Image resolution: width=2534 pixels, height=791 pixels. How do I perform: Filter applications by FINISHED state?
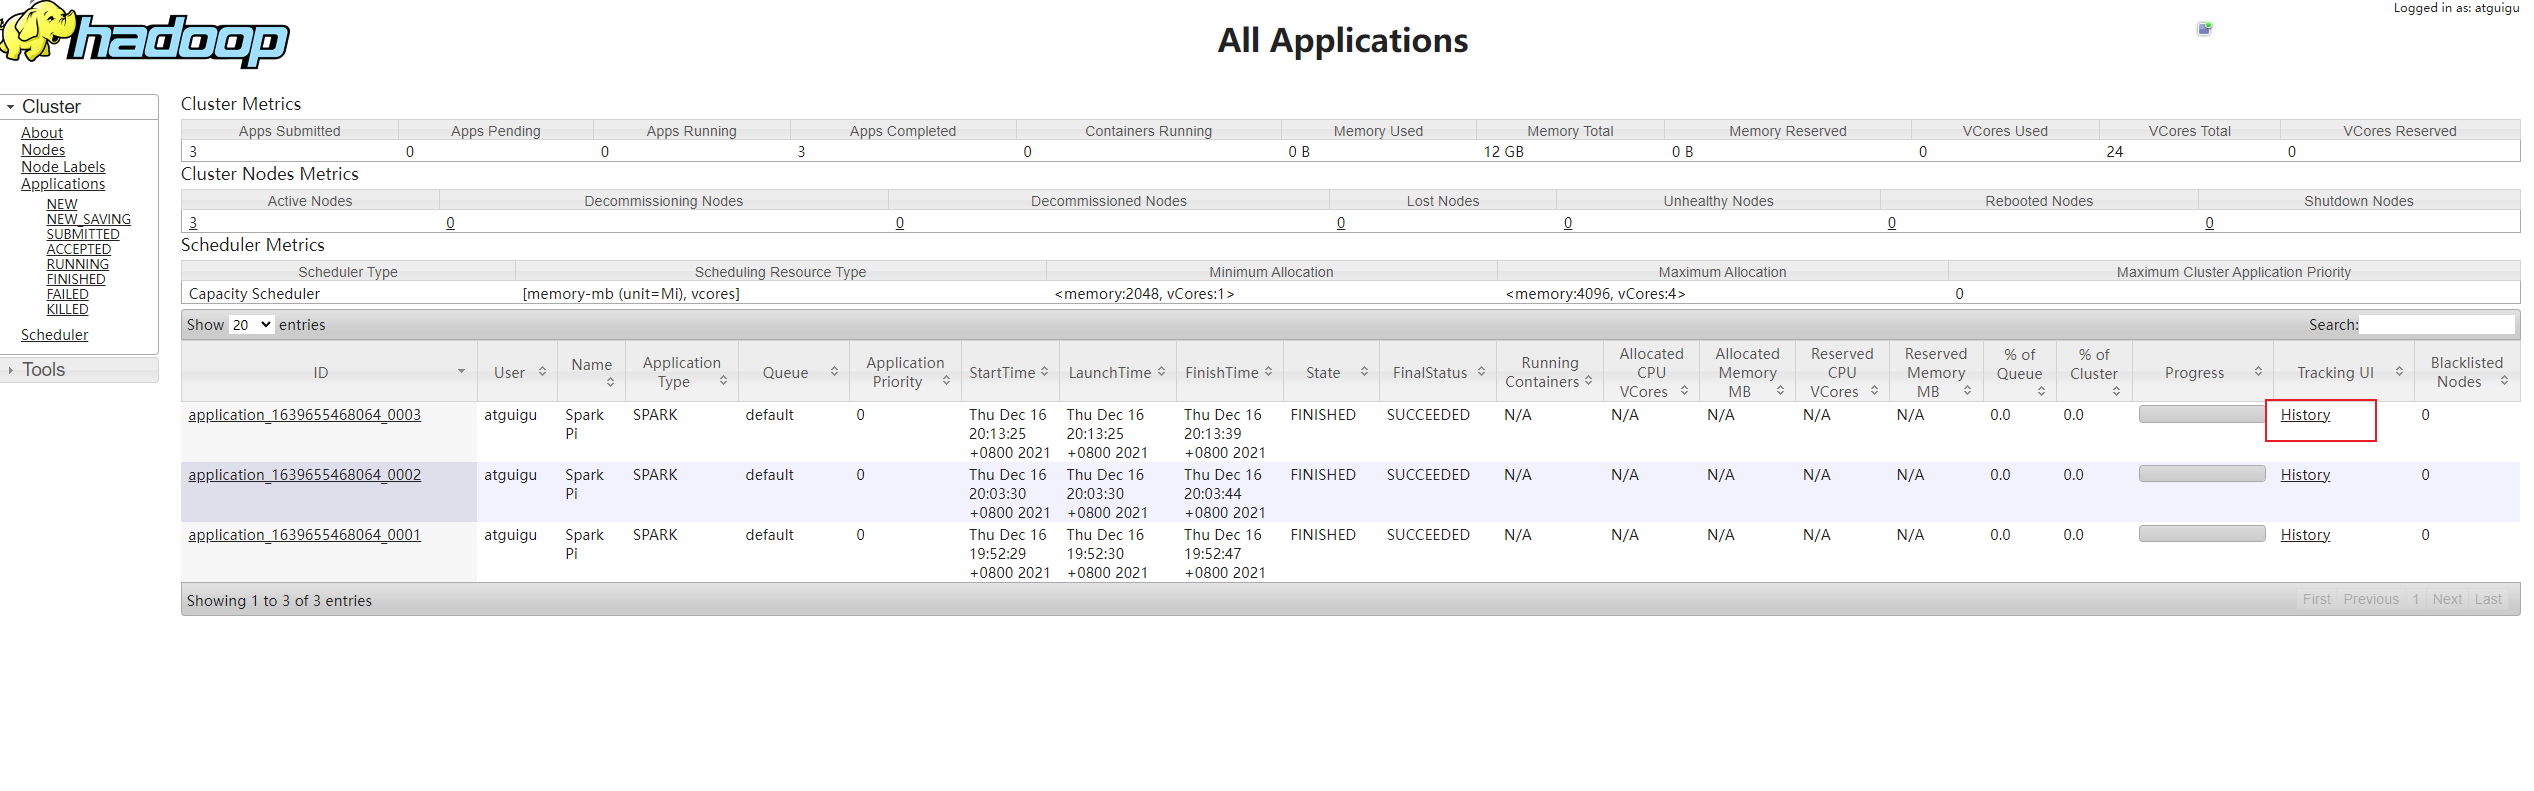pos(75,280)
